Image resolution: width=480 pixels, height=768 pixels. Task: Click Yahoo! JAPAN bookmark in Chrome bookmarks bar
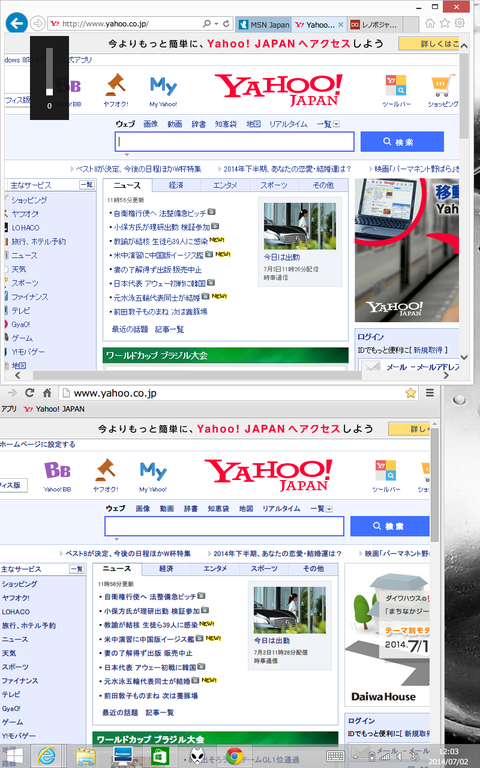click(x=54, y=409)
